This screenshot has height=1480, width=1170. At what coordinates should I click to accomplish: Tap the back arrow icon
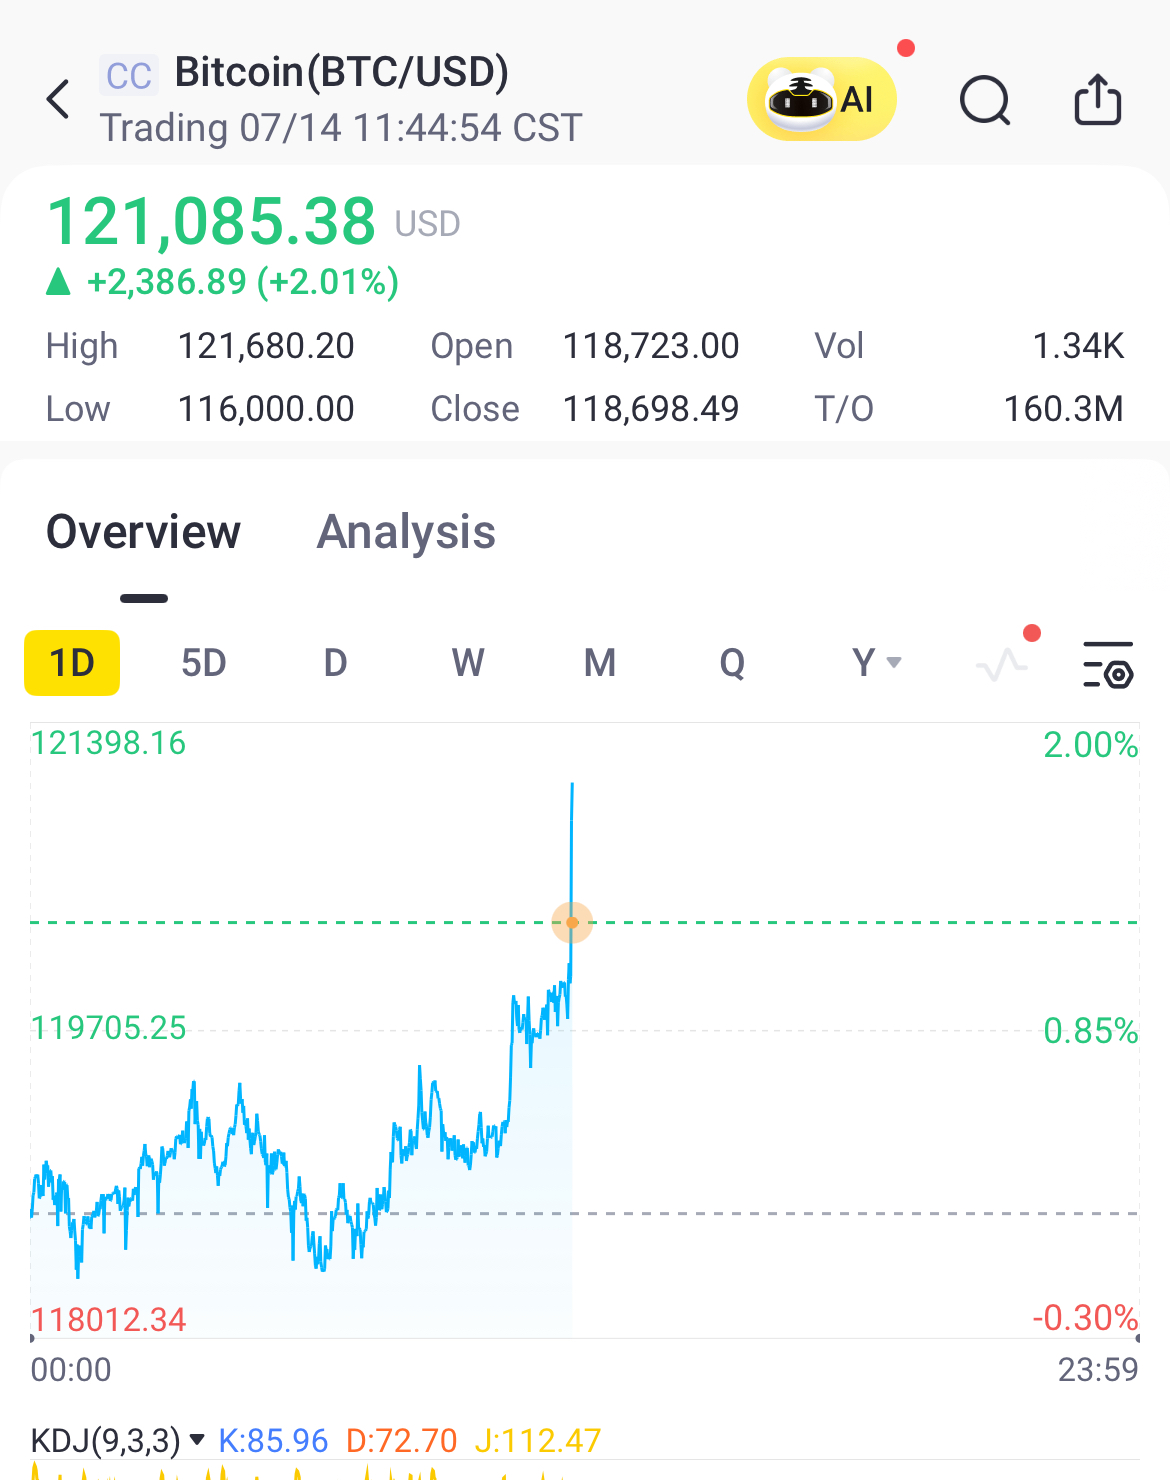58,99
